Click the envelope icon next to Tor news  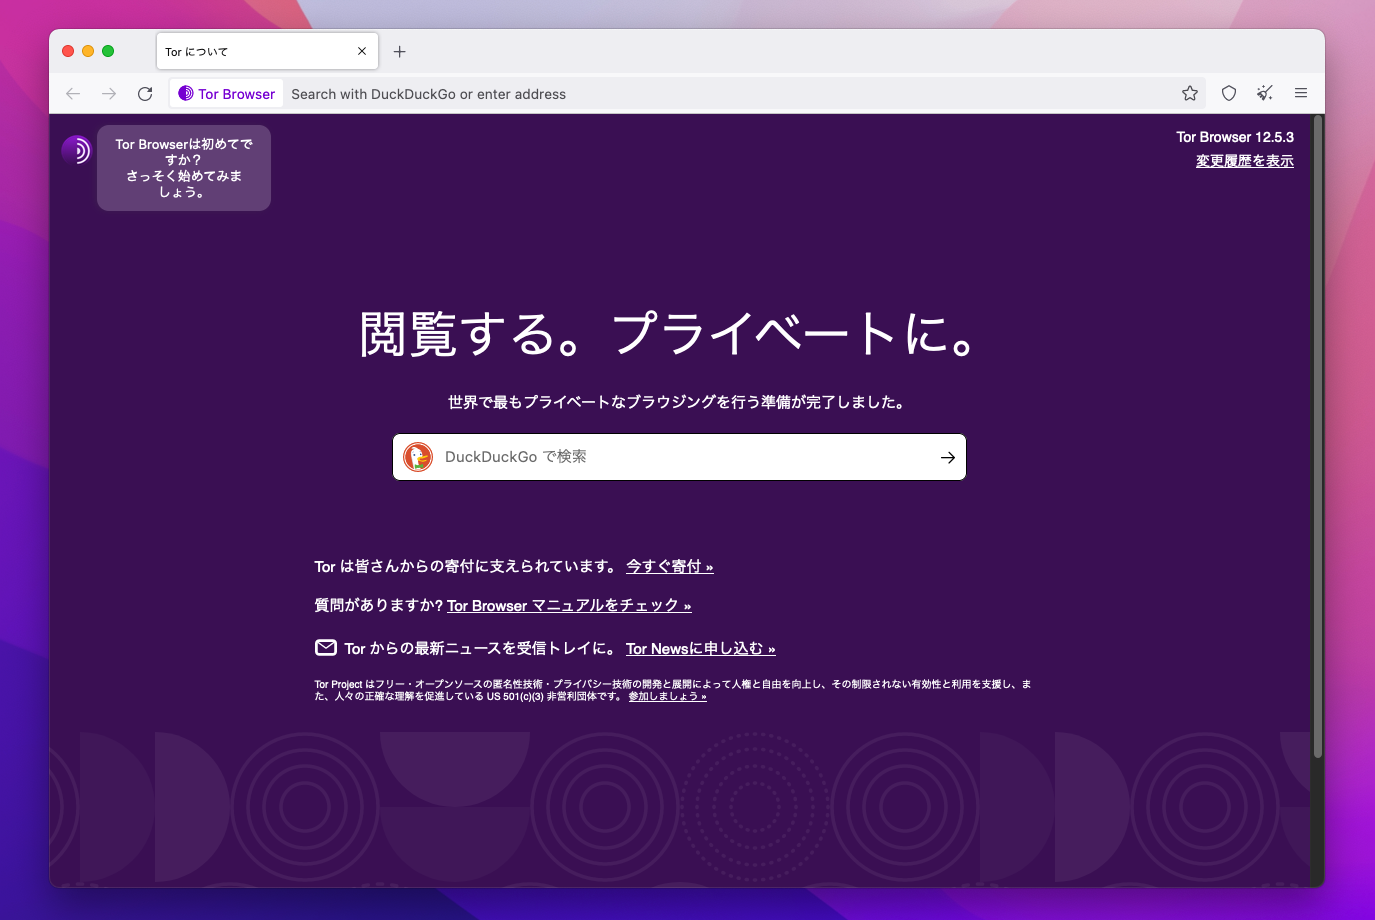point(325,647)
